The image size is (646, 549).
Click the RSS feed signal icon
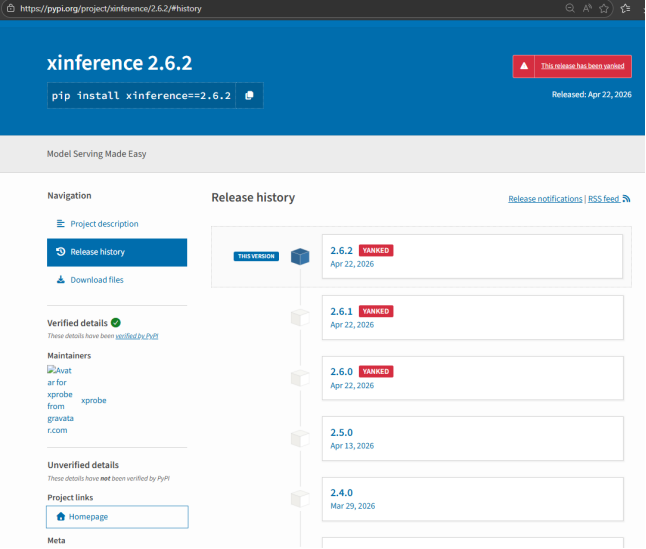(x=626, y=199)
